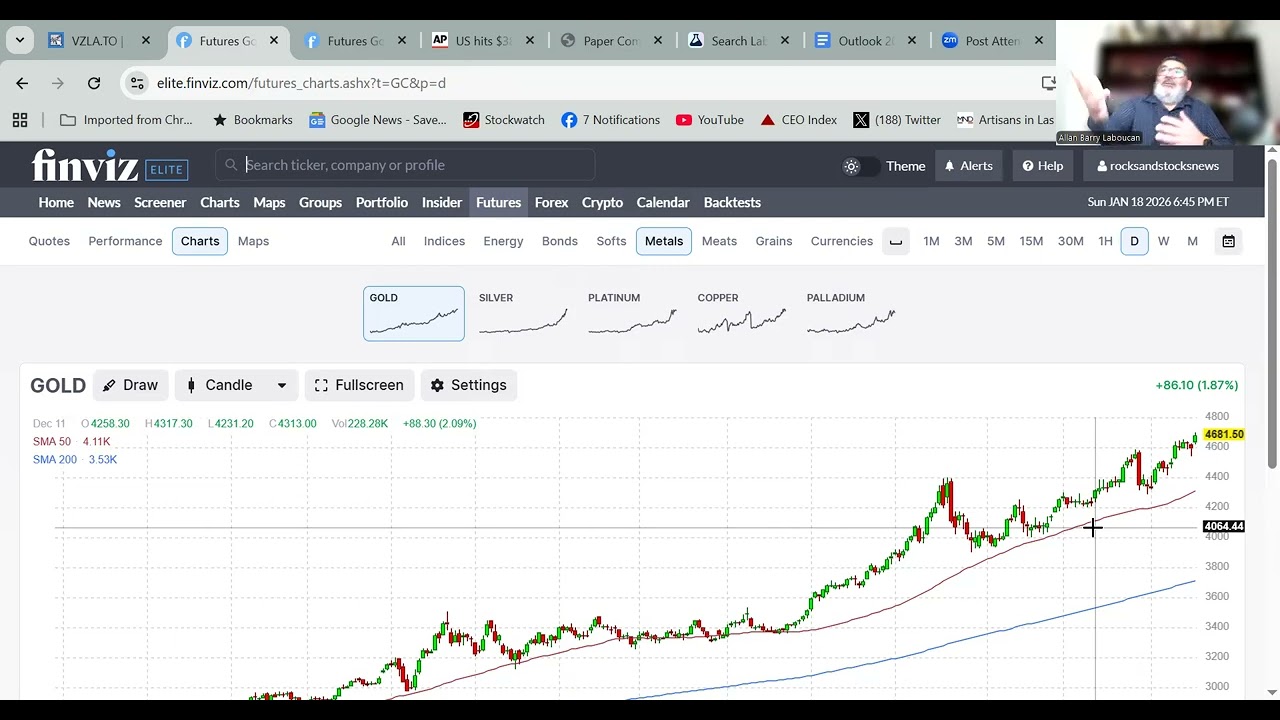Select the Energy futures category
Screen dimensions: 1280x720
click(x=503, y=241)
